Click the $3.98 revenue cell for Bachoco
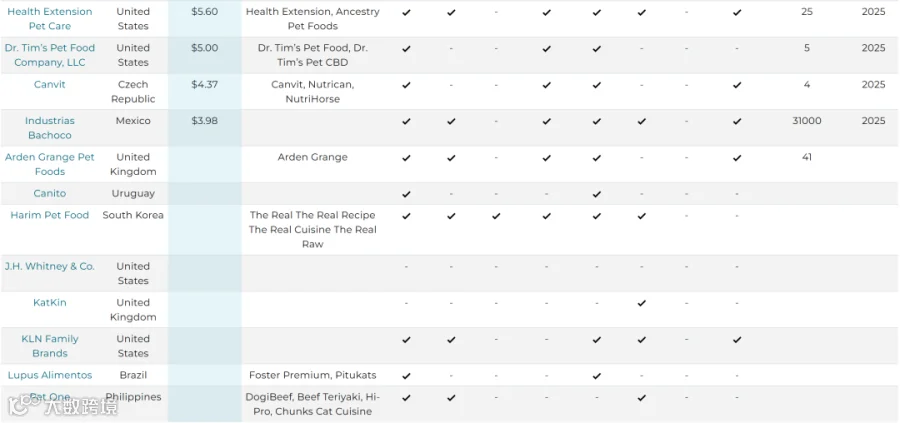This screenshot has width=900, height=423. tap(204, 121)
